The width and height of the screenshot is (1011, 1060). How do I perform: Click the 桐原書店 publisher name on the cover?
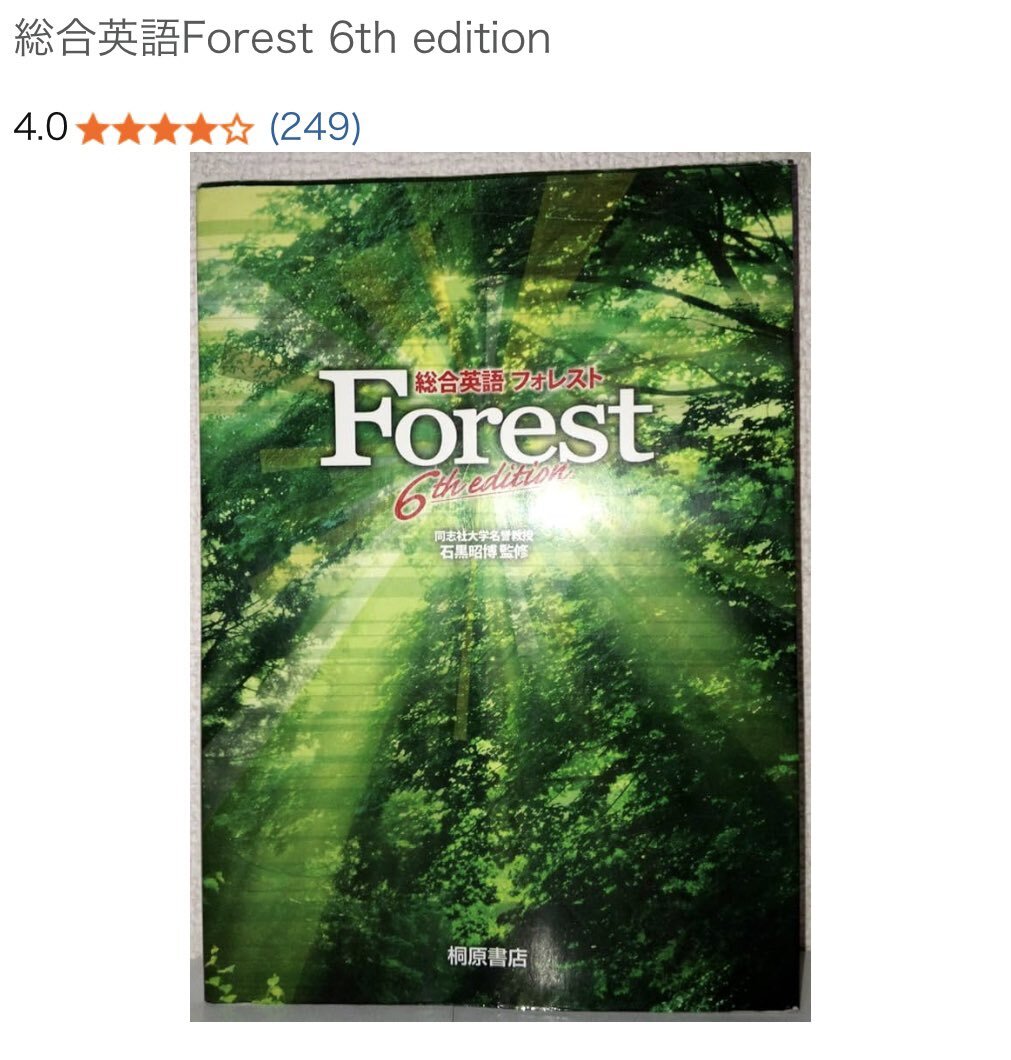[487, 957]
